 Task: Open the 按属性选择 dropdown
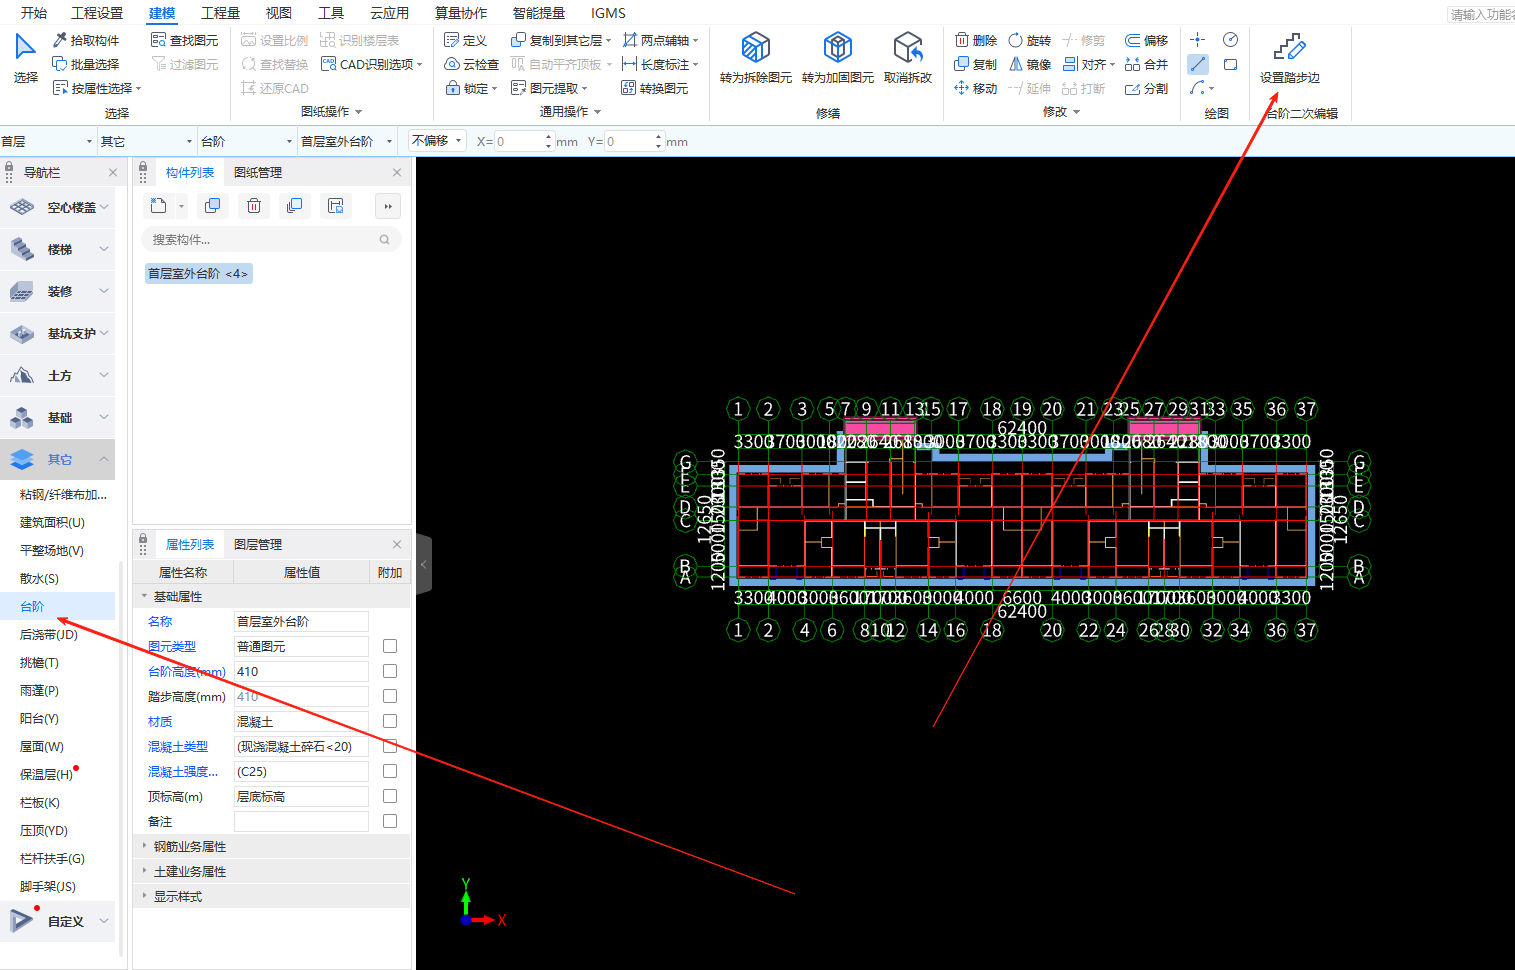[96, 88]
